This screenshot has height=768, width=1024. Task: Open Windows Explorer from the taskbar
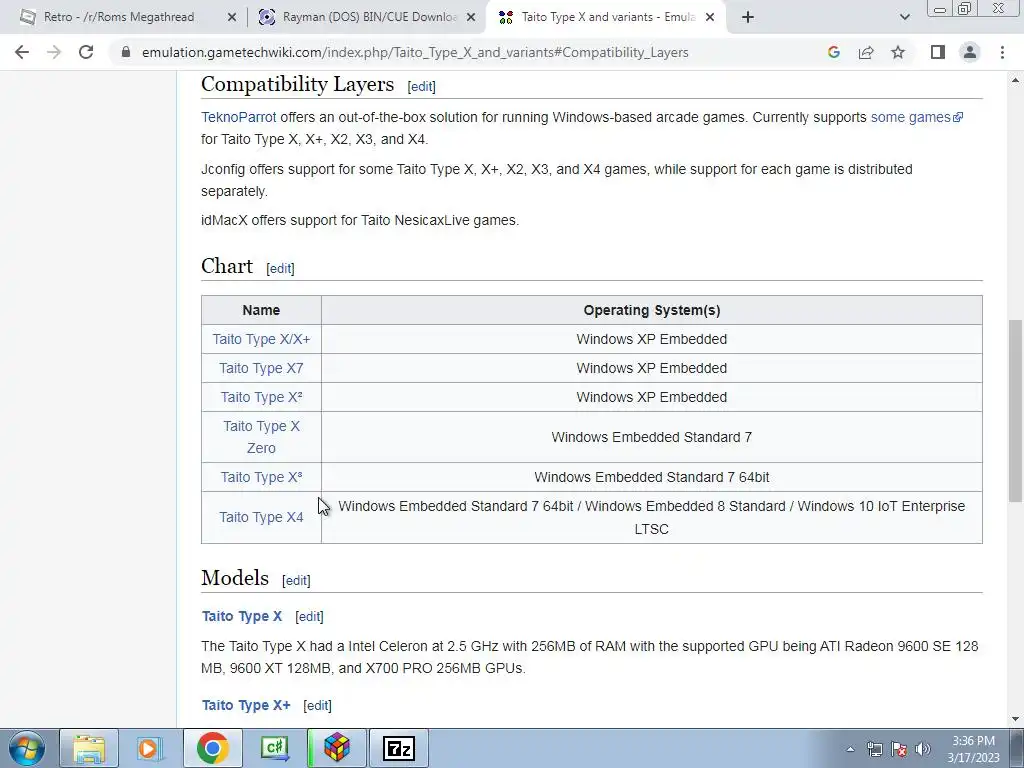pos(89,748)
